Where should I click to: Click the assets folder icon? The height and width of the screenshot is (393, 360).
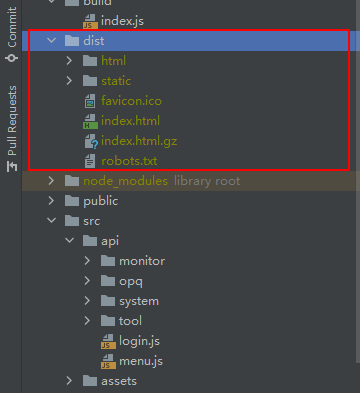click(90, 381)
